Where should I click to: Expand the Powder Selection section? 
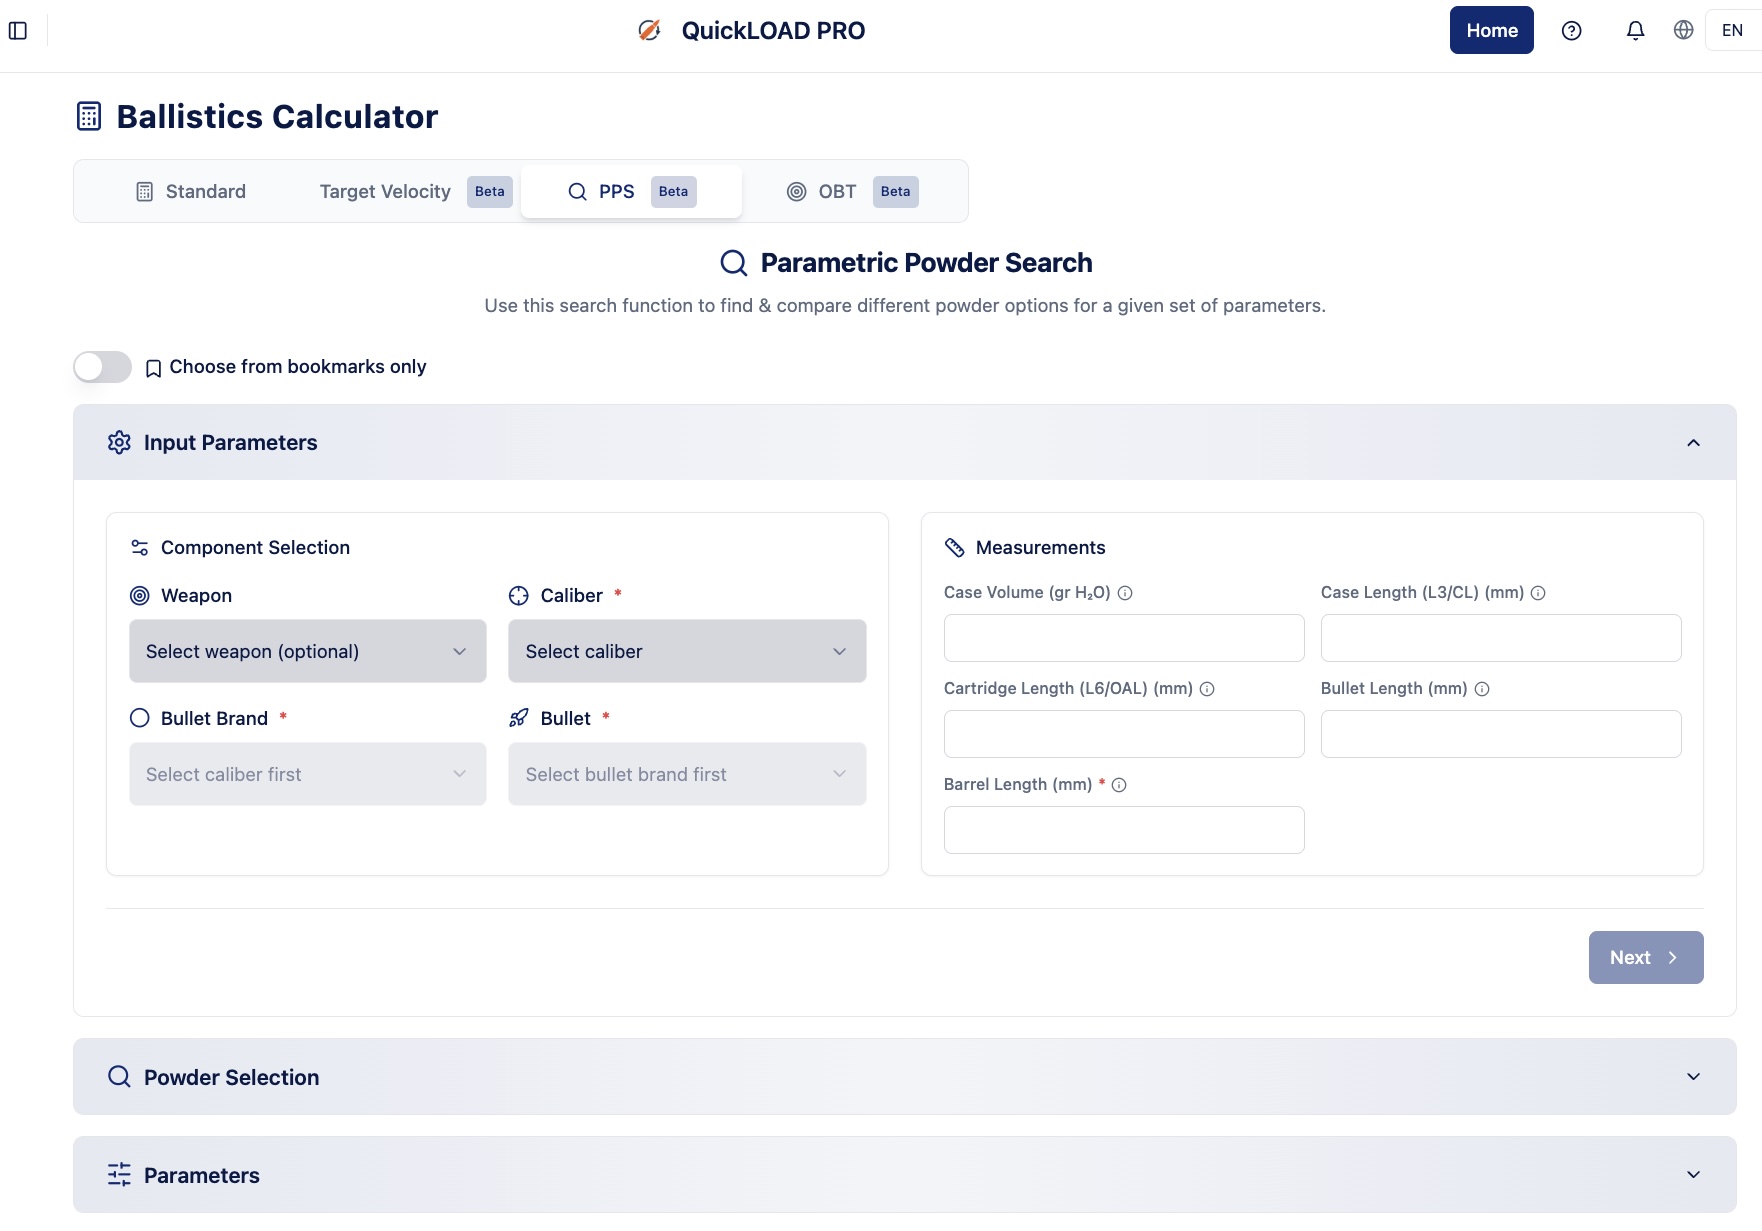point(904,1077)
